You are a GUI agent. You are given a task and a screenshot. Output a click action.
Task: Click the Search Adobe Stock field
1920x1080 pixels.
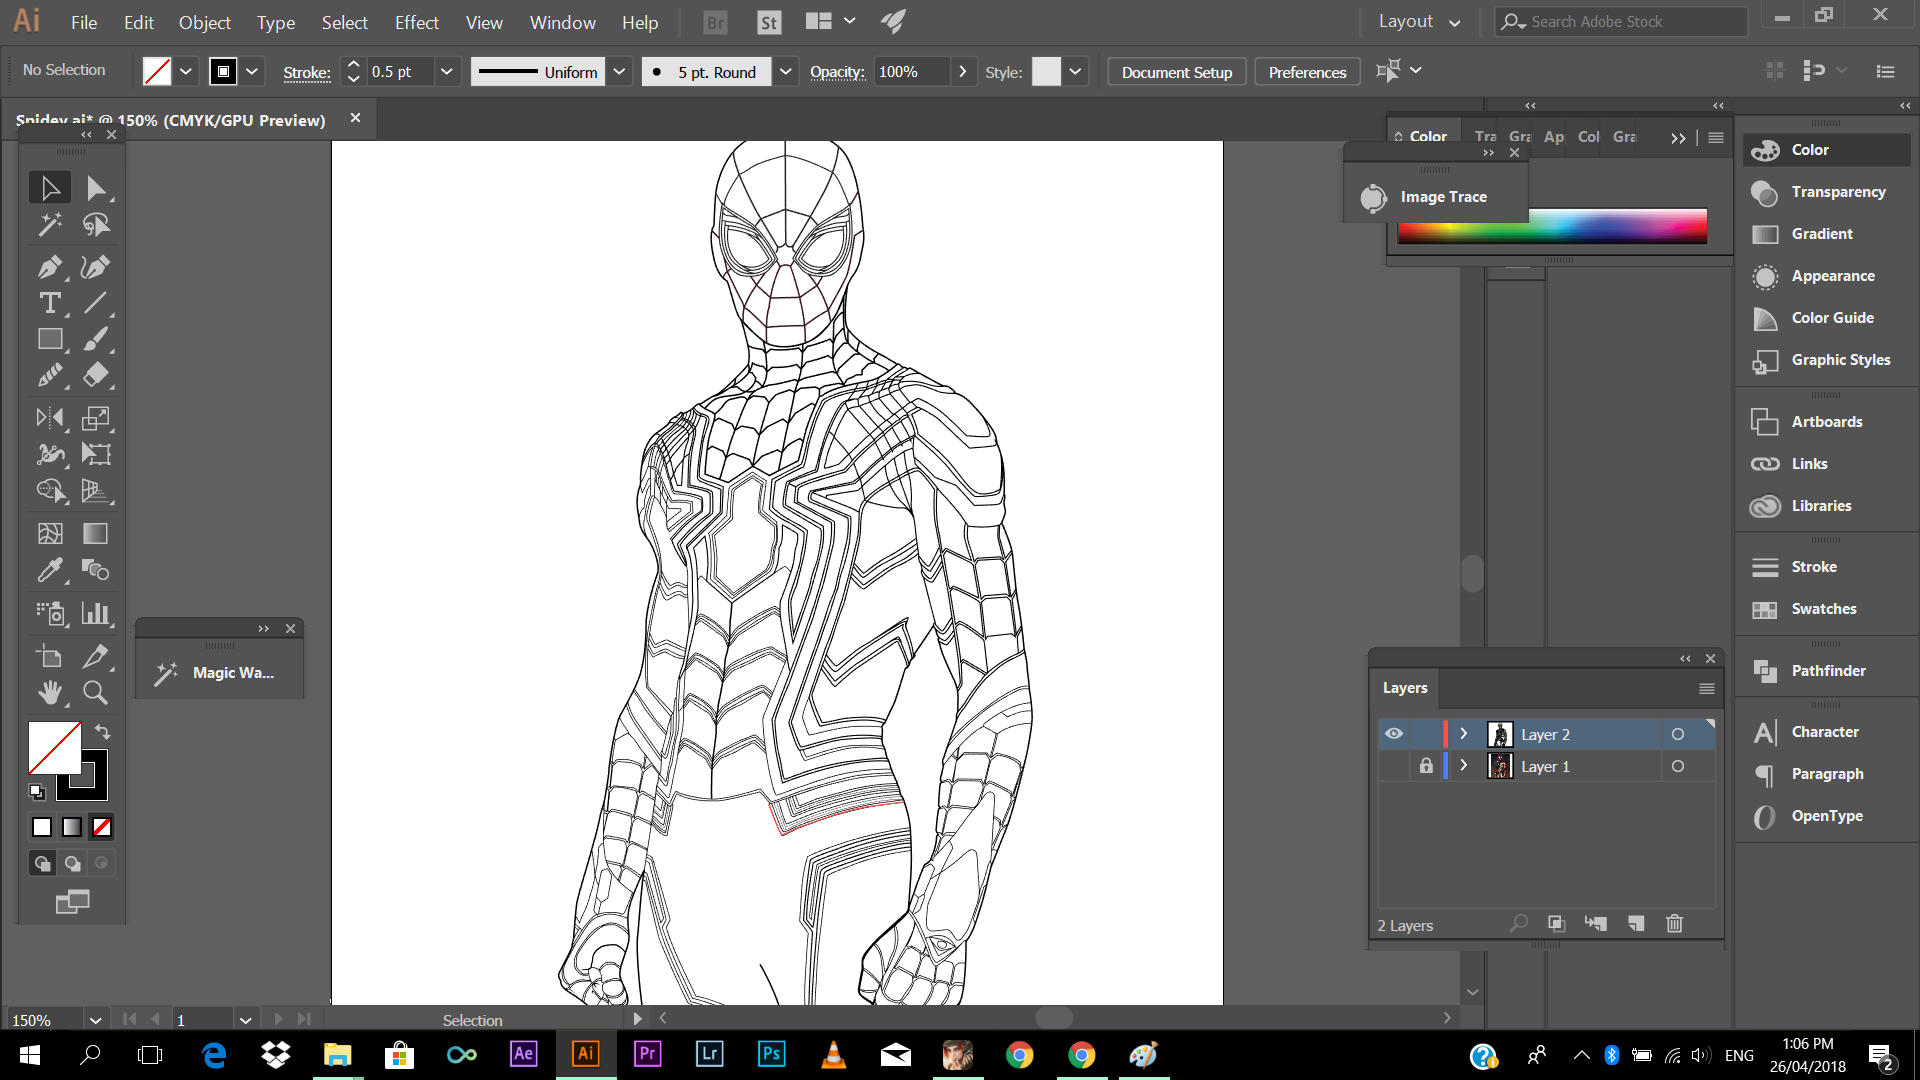pos(1620,21)
